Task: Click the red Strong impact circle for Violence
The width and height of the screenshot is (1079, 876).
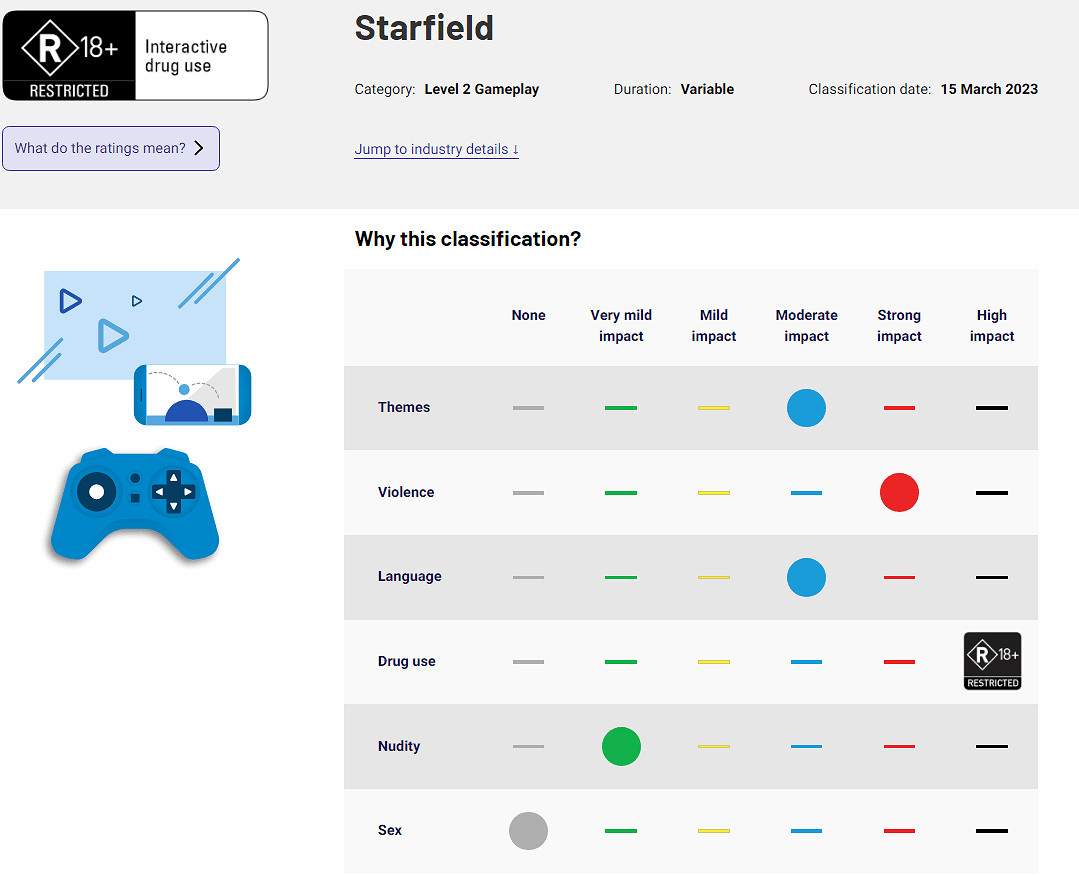Action: [899, 493]
